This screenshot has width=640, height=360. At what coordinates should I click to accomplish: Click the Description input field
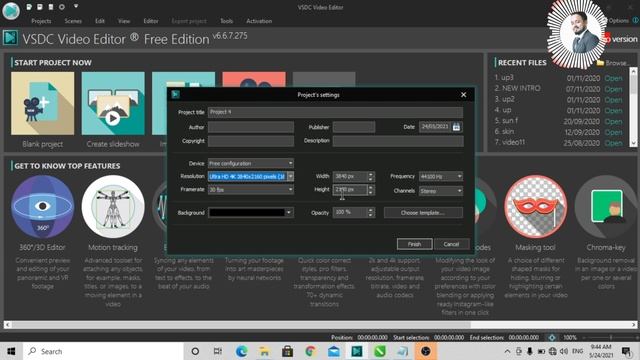coord(398,141)
